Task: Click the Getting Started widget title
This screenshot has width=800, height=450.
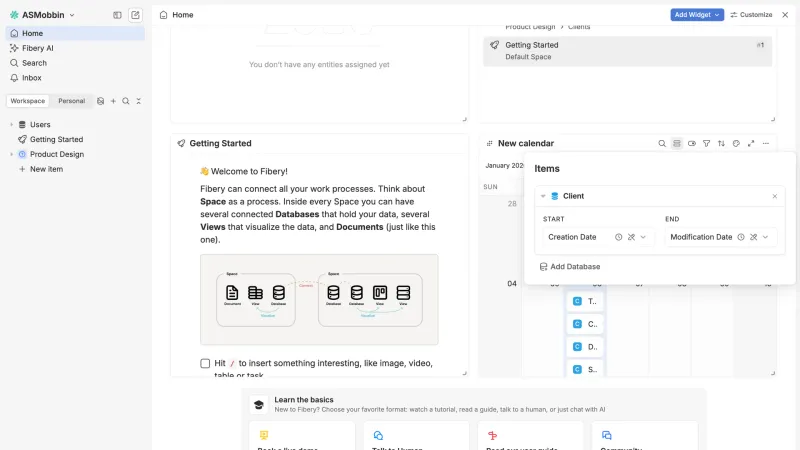Action: click(x=220, y=143)
